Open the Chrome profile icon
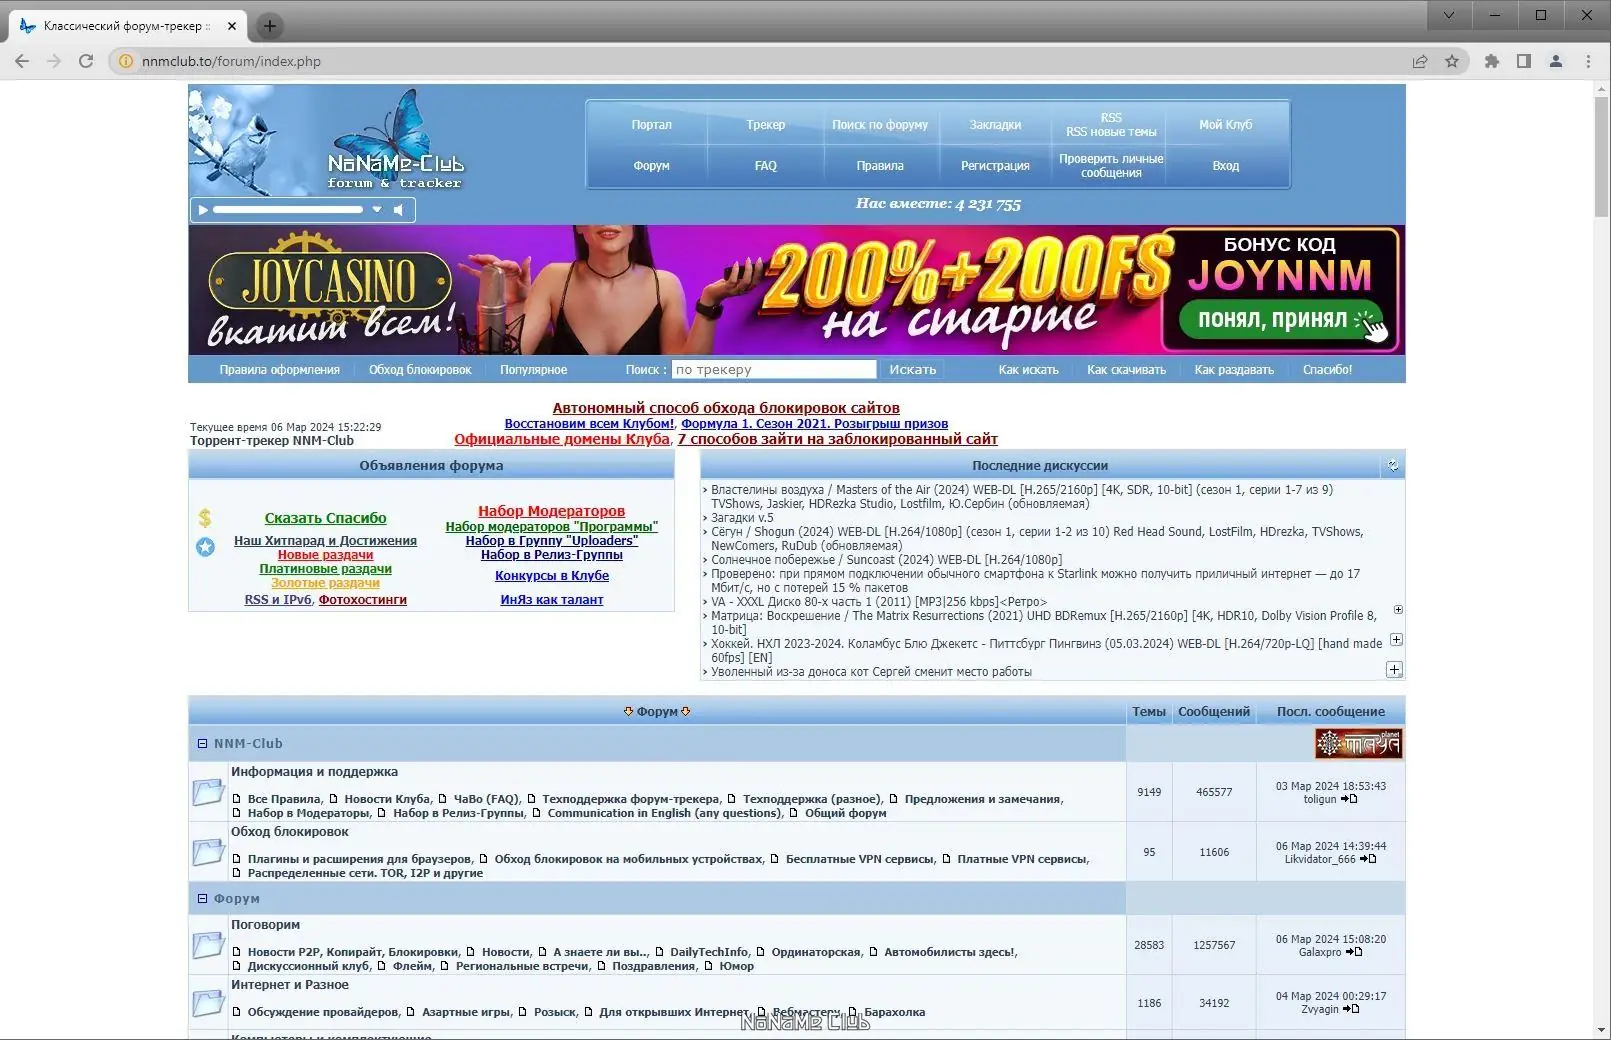This screenshot has width=1611, height=1040. point(1556,61)
